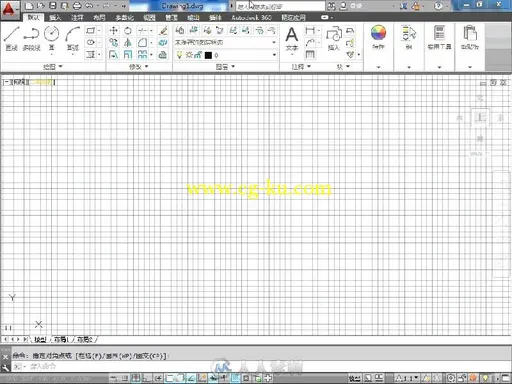The width and height of the screenshot is (512, 384).
Task: Switch to the Insert ribbon tab
Action: (55, 17)
